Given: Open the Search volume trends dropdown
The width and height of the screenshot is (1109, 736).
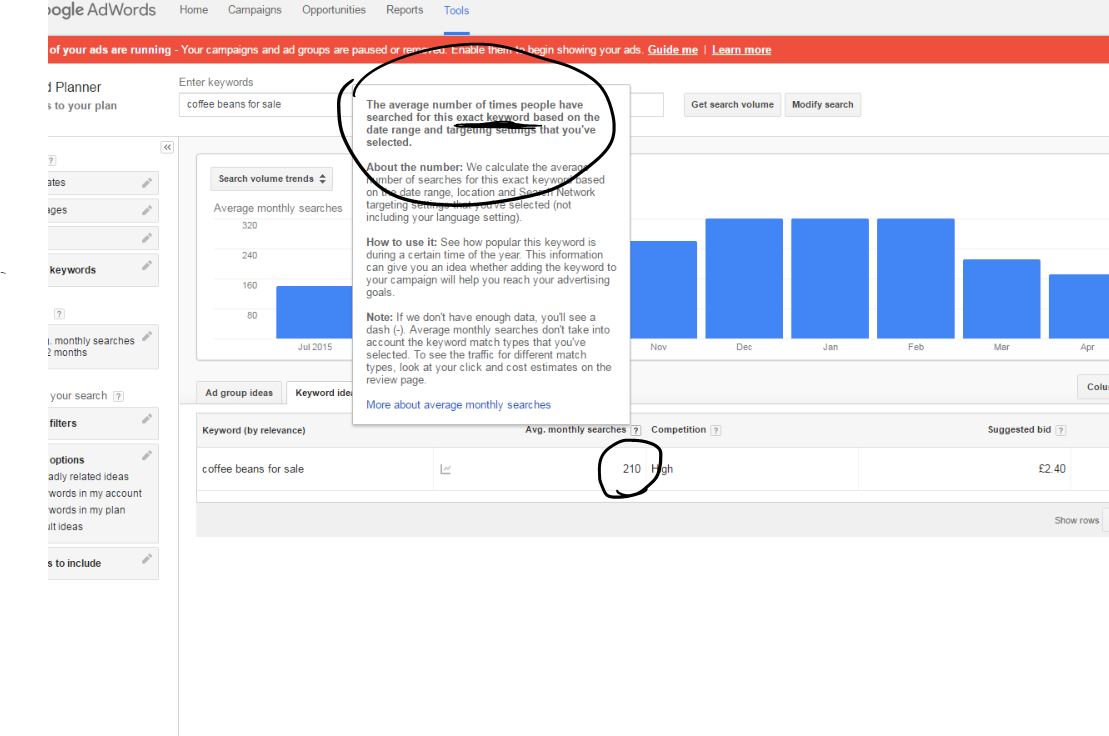Looking at the screenshot, I should pyautogui.click(x=272, y=179).
